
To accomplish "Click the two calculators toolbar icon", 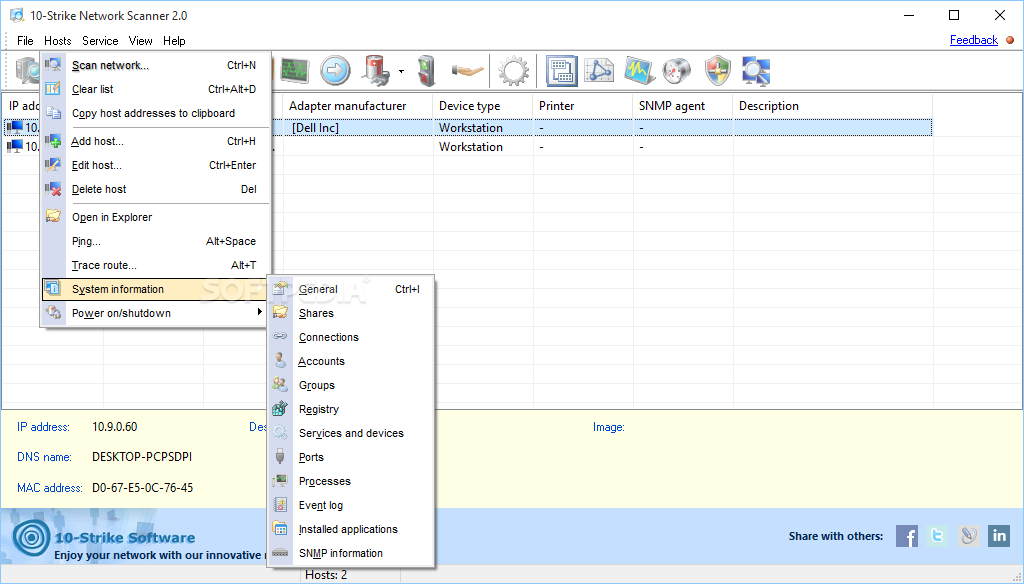I will [x=561, y=71].
